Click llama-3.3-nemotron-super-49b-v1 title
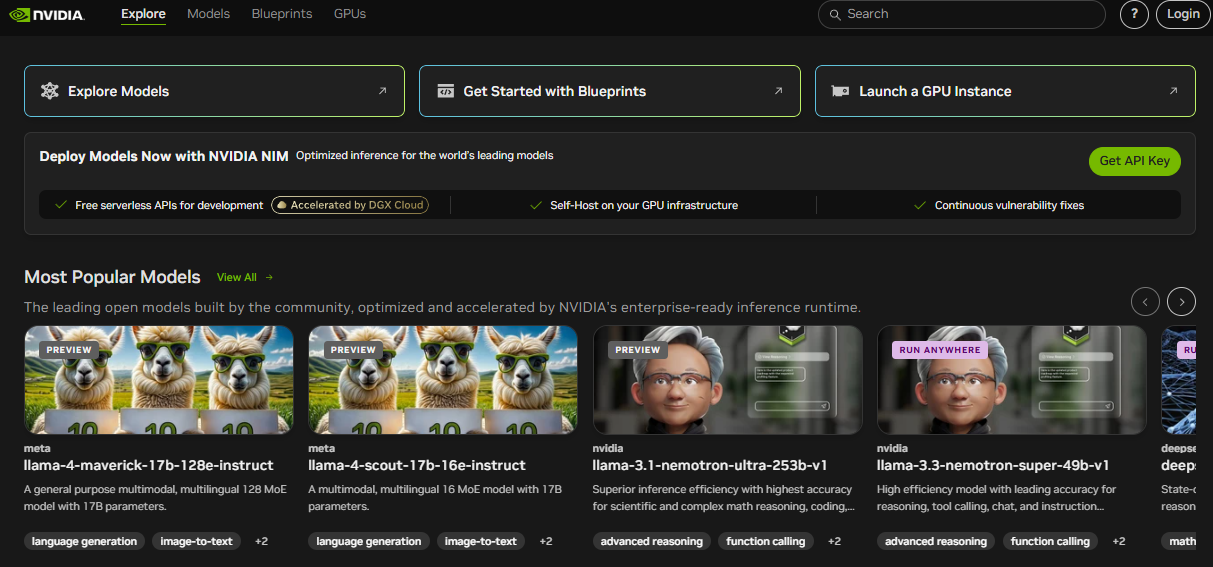The image size is (1213, 567). (x=993, y=466)
